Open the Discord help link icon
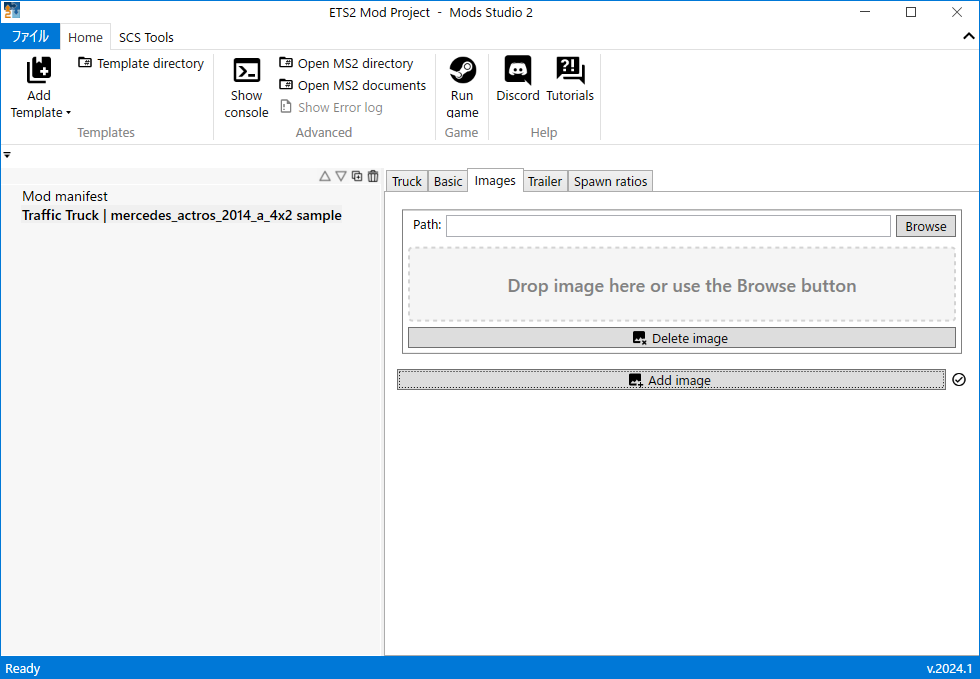Viewport: 980px width, 679px height. tap(518, 70)
